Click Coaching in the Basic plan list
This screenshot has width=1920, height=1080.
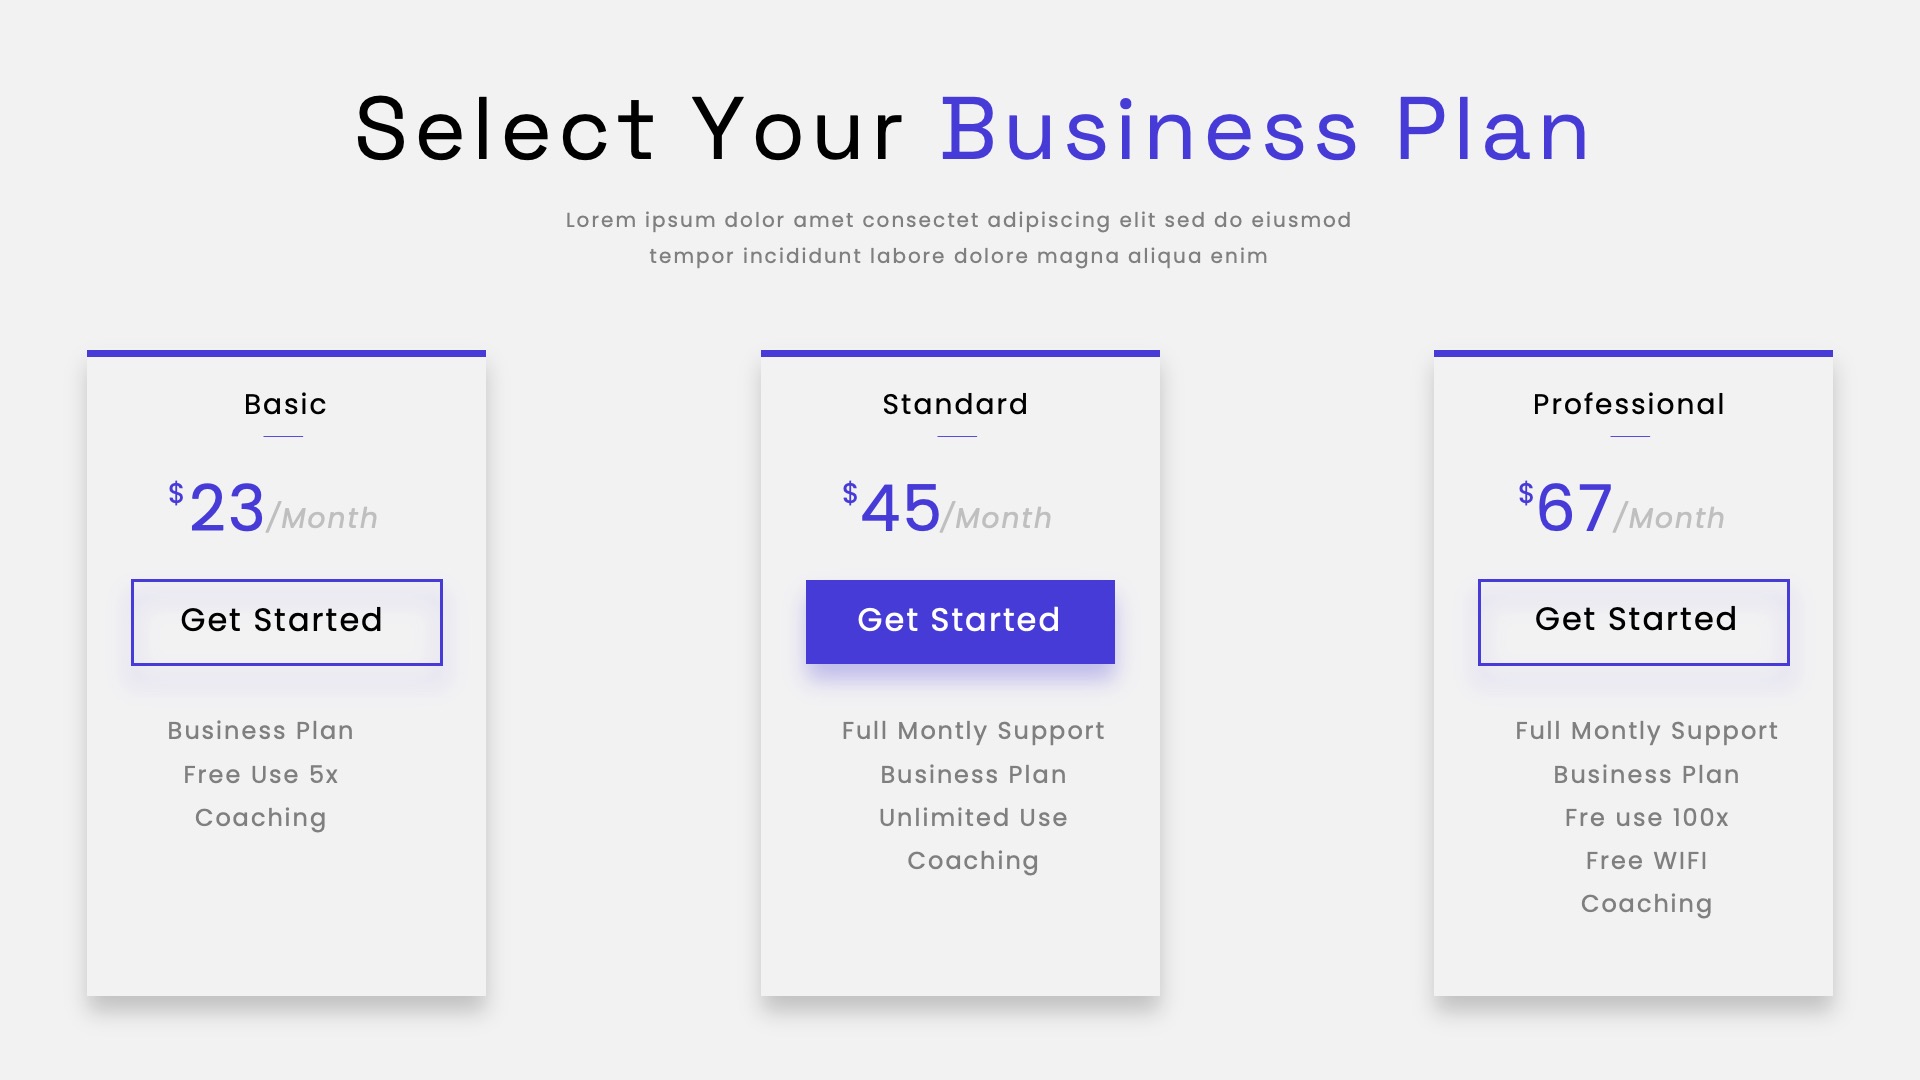[x=259, y=817]
